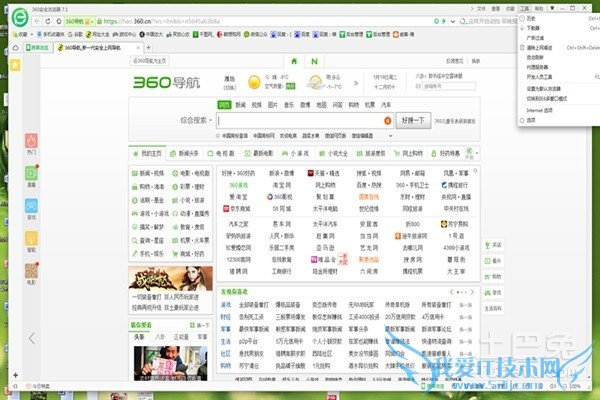Select Internet 选项 in the tools menu

coord(539,110)
